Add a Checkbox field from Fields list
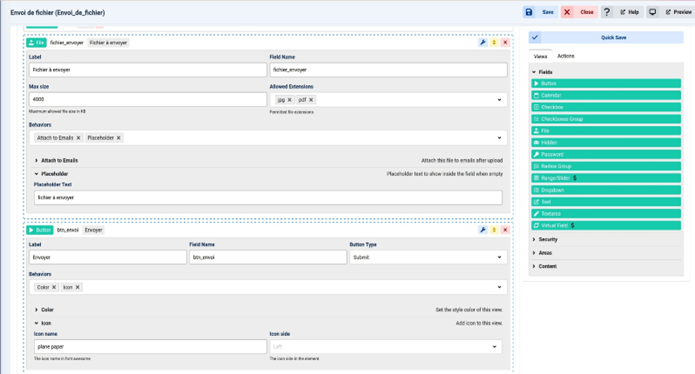 [x=606, y=107]
